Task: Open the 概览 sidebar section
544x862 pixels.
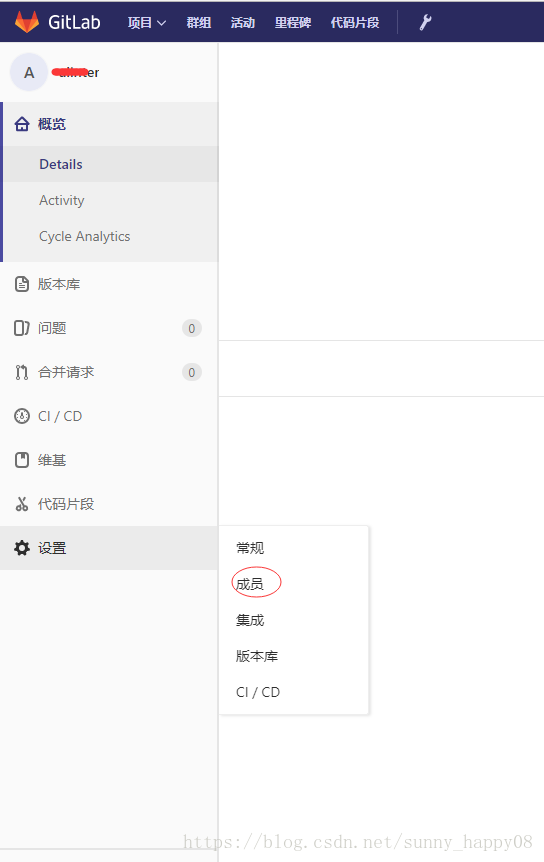Action: point(110,124)
